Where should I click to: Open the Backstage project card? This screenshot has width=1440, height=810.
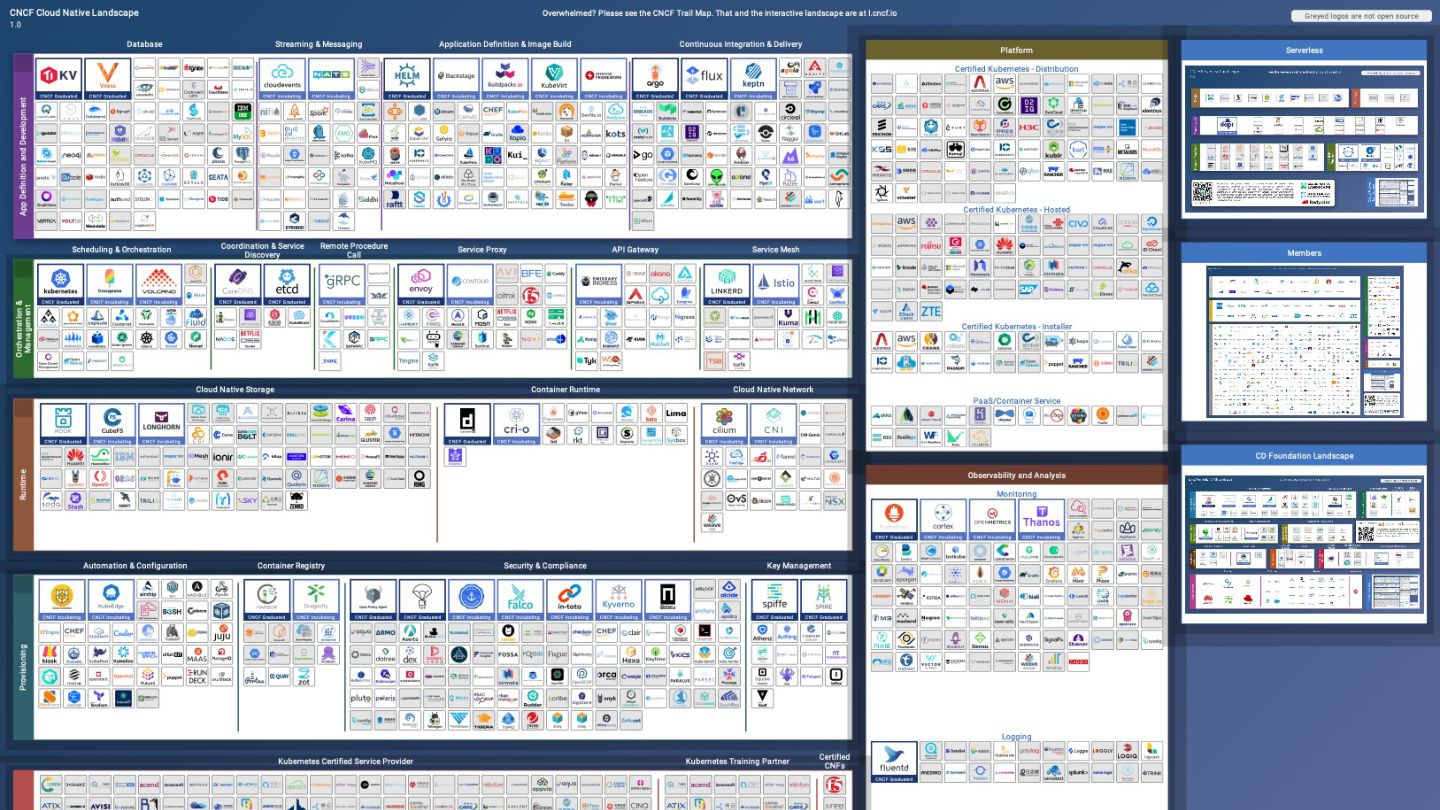click(x=455, y=79)
